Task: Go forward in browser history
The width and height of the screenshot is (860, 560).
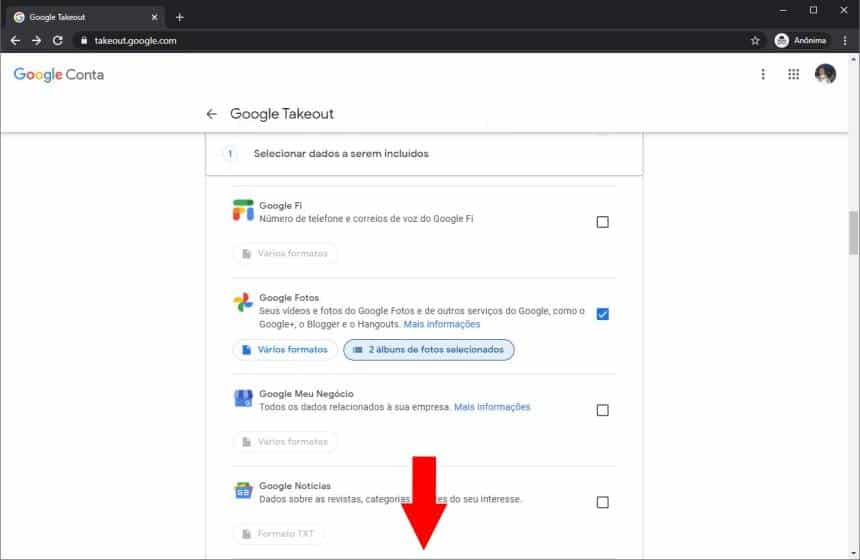Action: (x=36, y=41)
